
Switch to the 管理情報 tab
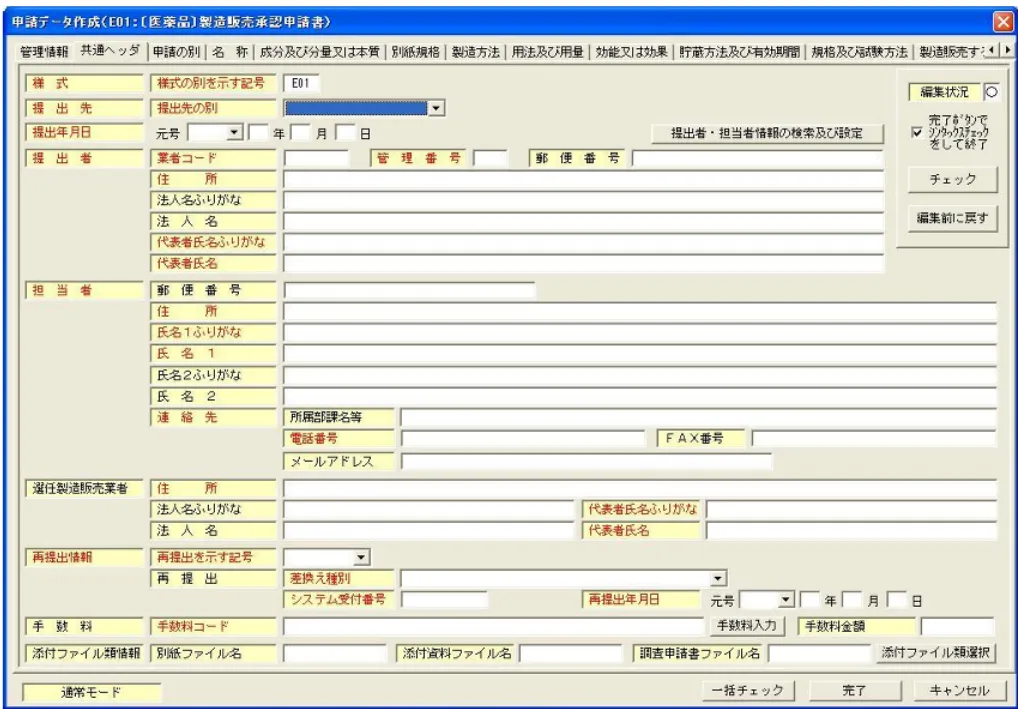point(44,50)
